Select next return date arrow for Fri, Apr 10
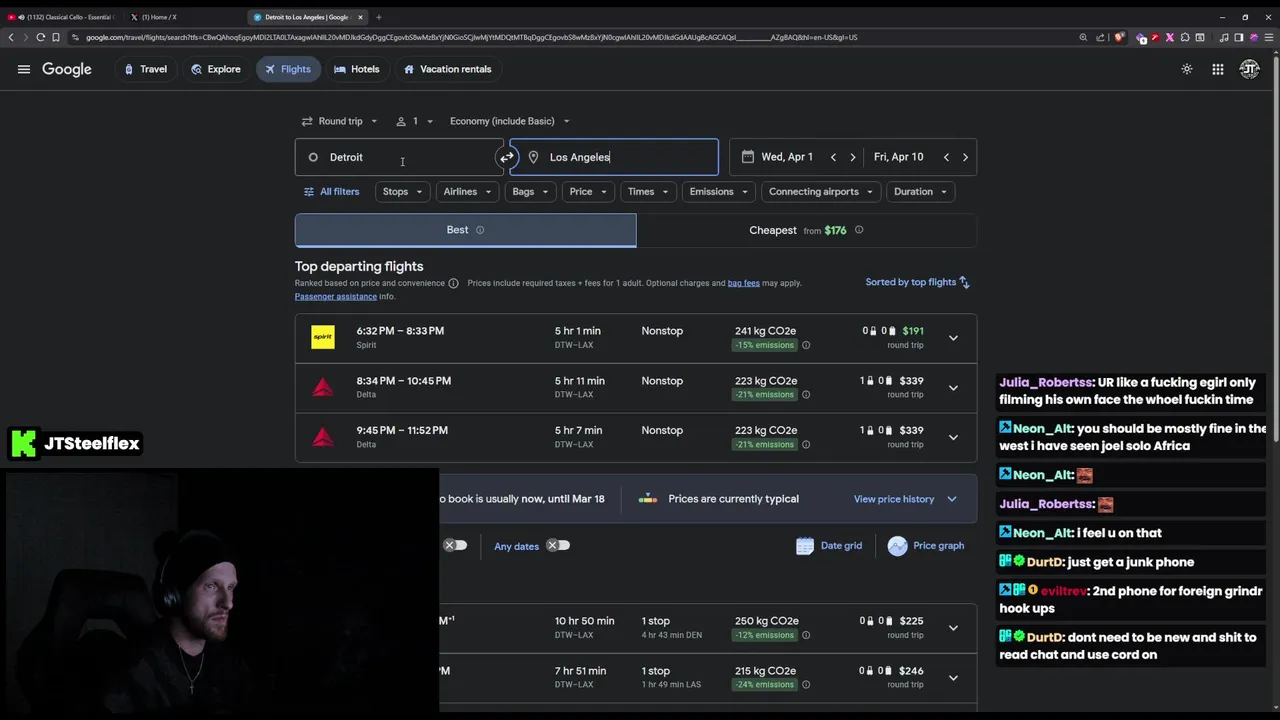1280x720 pixels. [965, 157]
